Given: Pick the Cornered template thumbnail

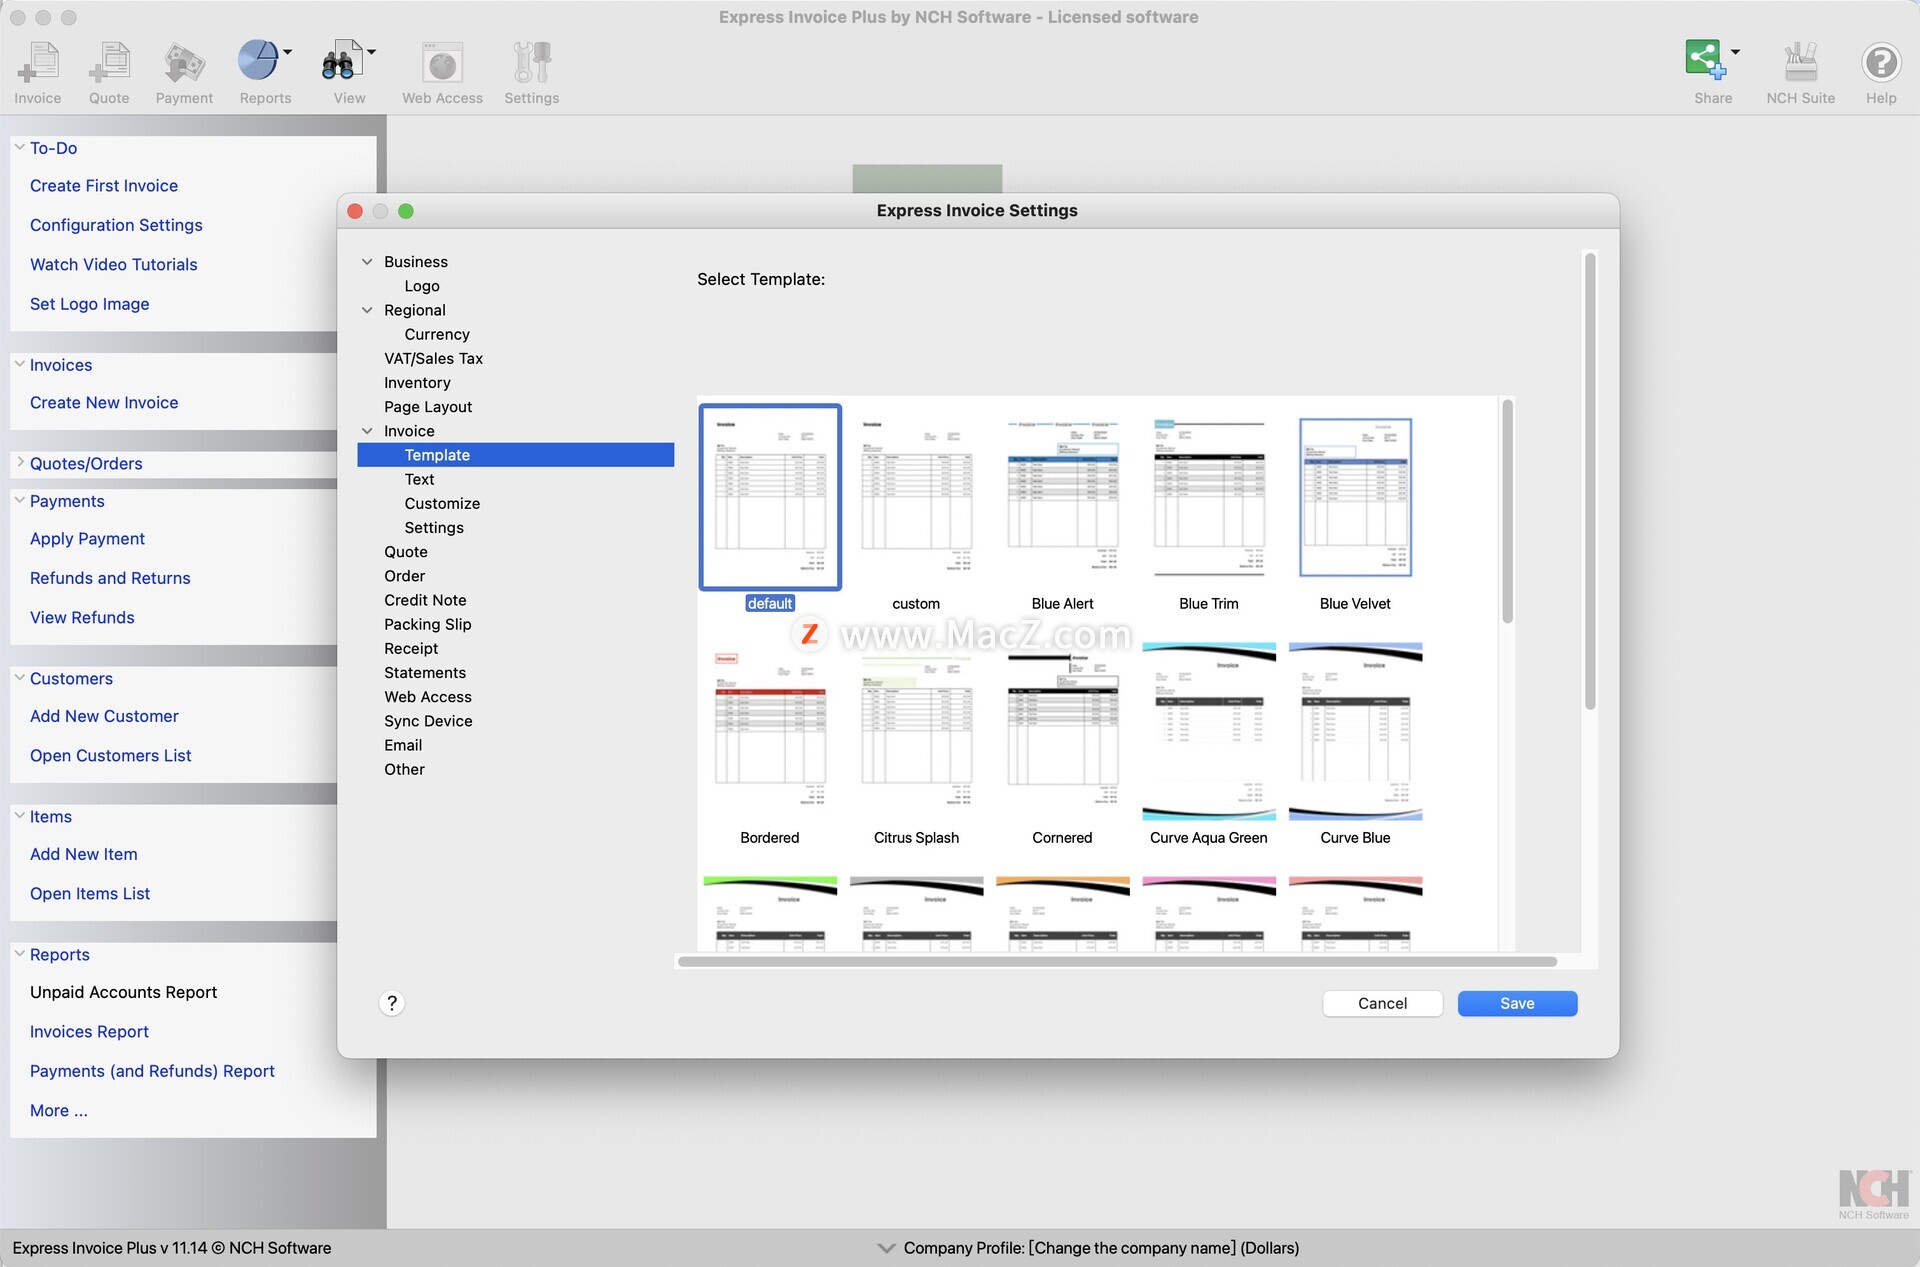Looking at the screenshot, I should click(x=1062, y=731).
